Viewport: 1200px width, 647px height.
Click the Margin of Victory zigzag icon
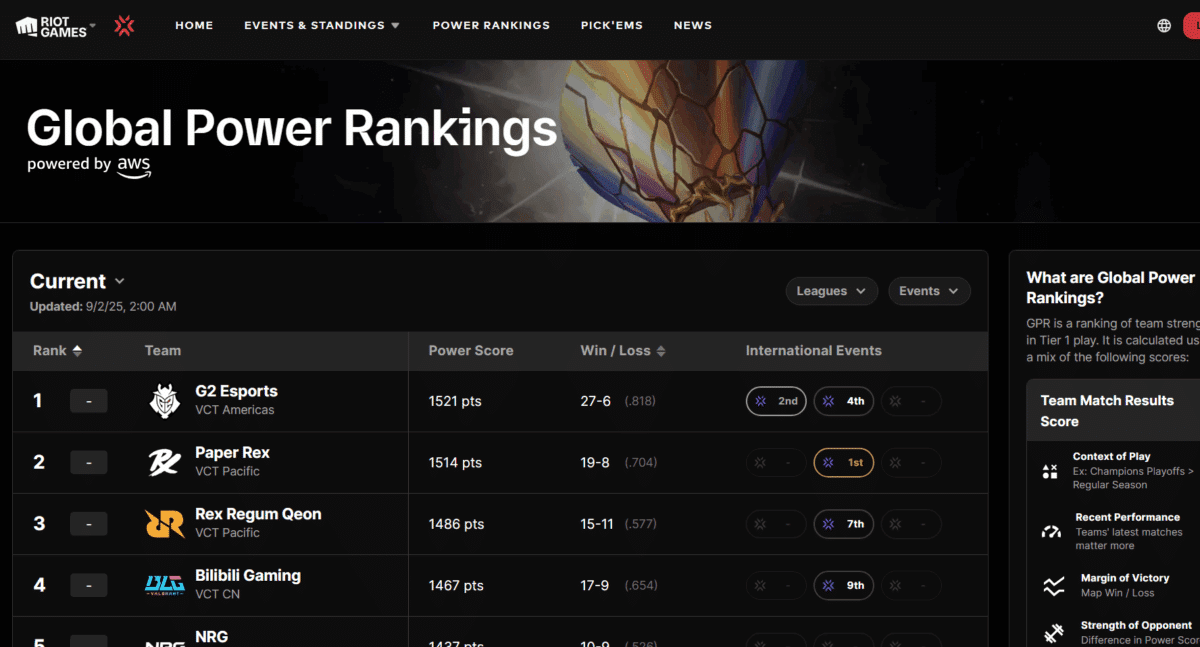(1052, 585)
